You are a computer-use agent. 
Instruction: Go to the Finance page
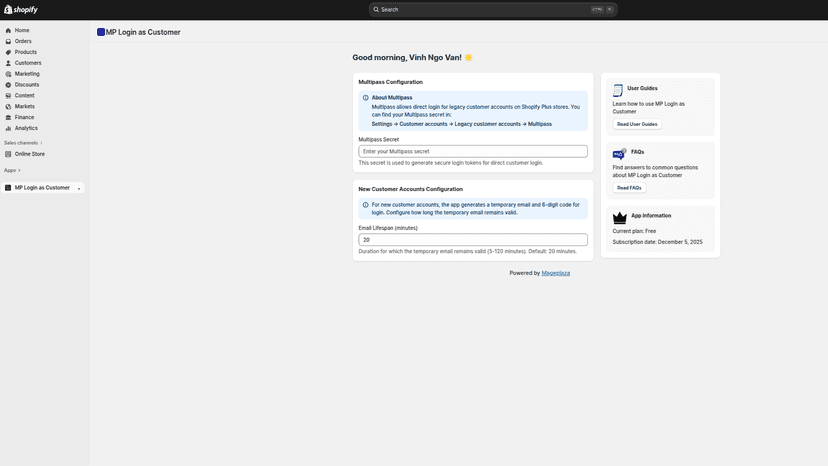coord(24,117)
